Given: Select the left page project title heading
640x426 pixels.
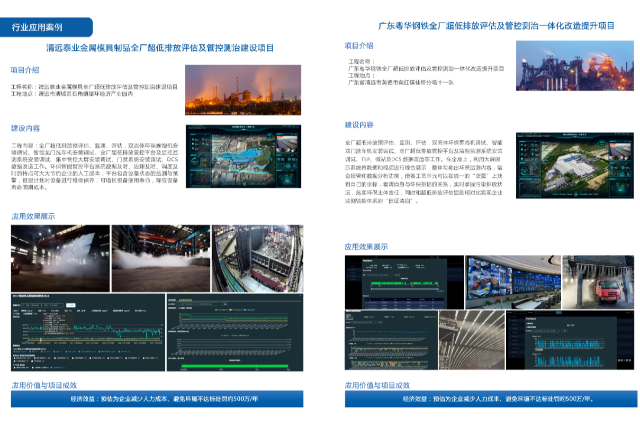Looking at the screenshot, I should [160, 47].
